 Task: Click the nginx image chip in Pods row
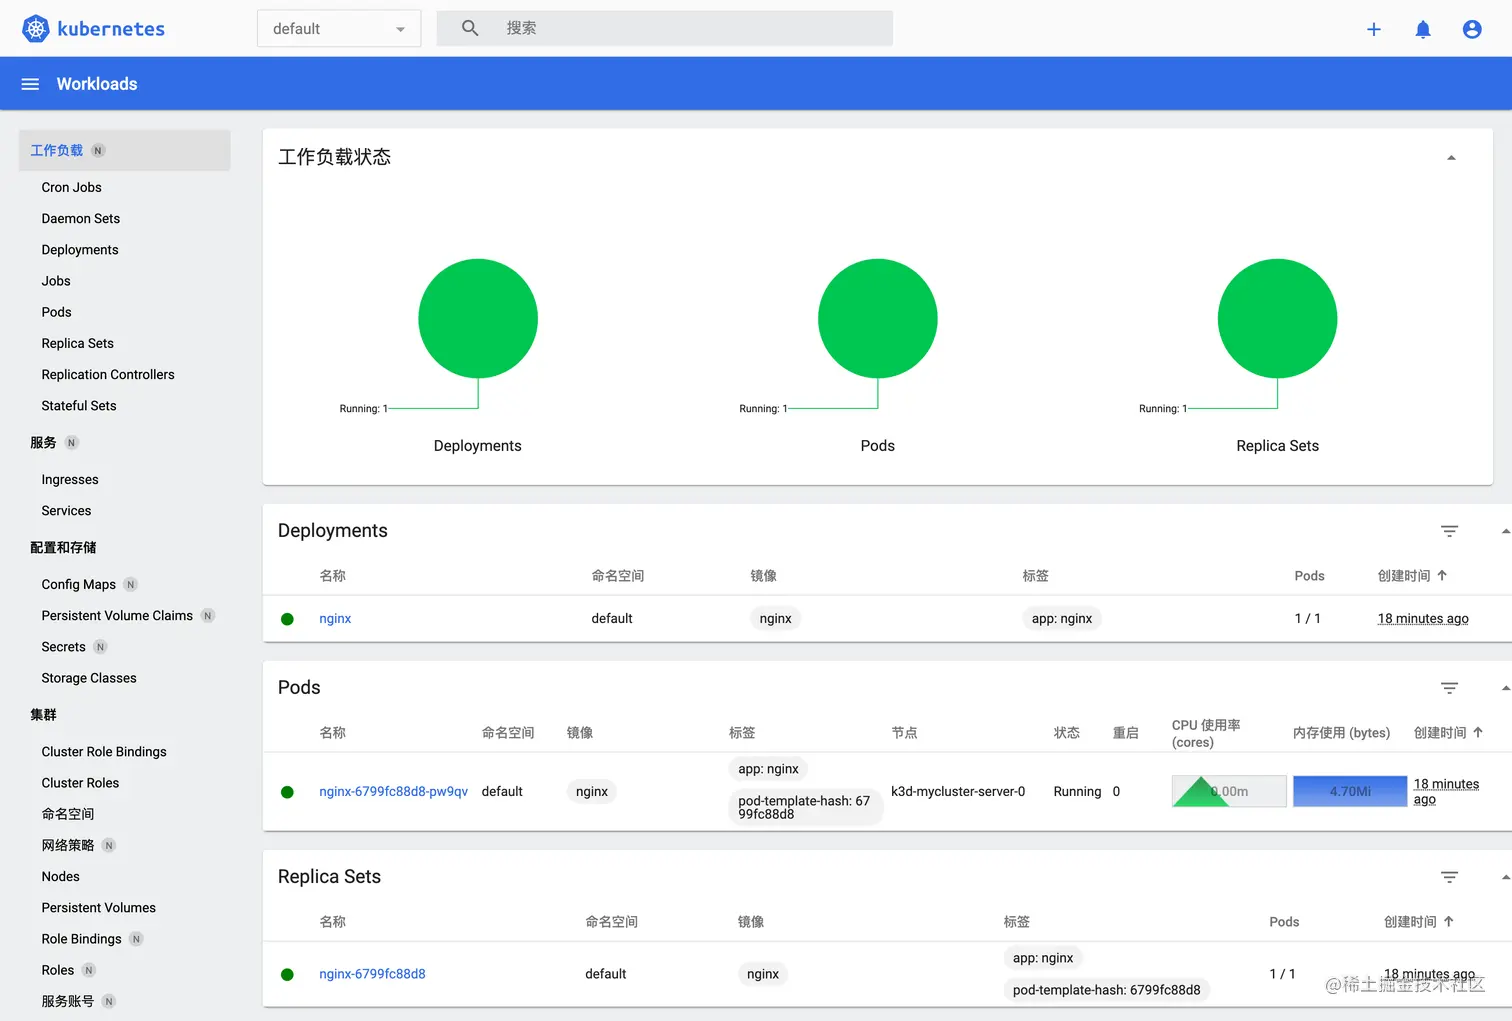(592, 792)
